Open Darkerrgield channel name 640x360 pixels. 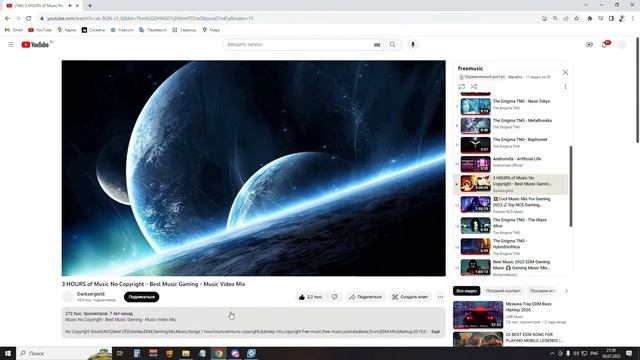click(x=91, y=294)
